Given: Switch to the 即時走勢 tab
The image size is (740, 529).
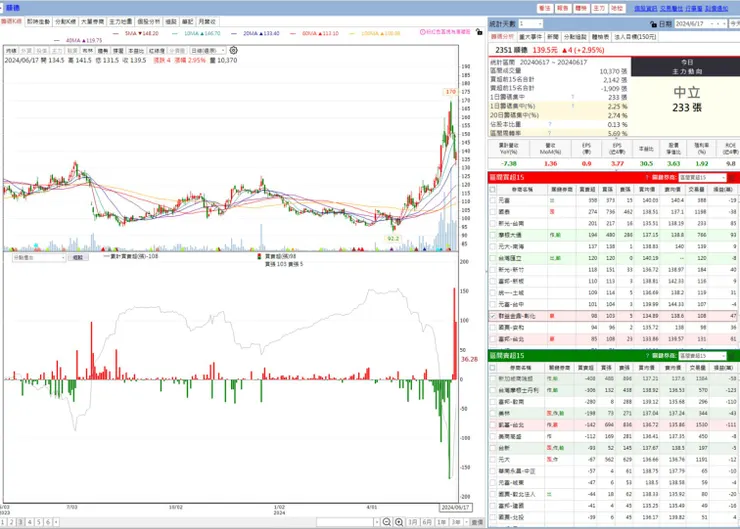Looking at the screenshot, I should [x=38, y=22].
